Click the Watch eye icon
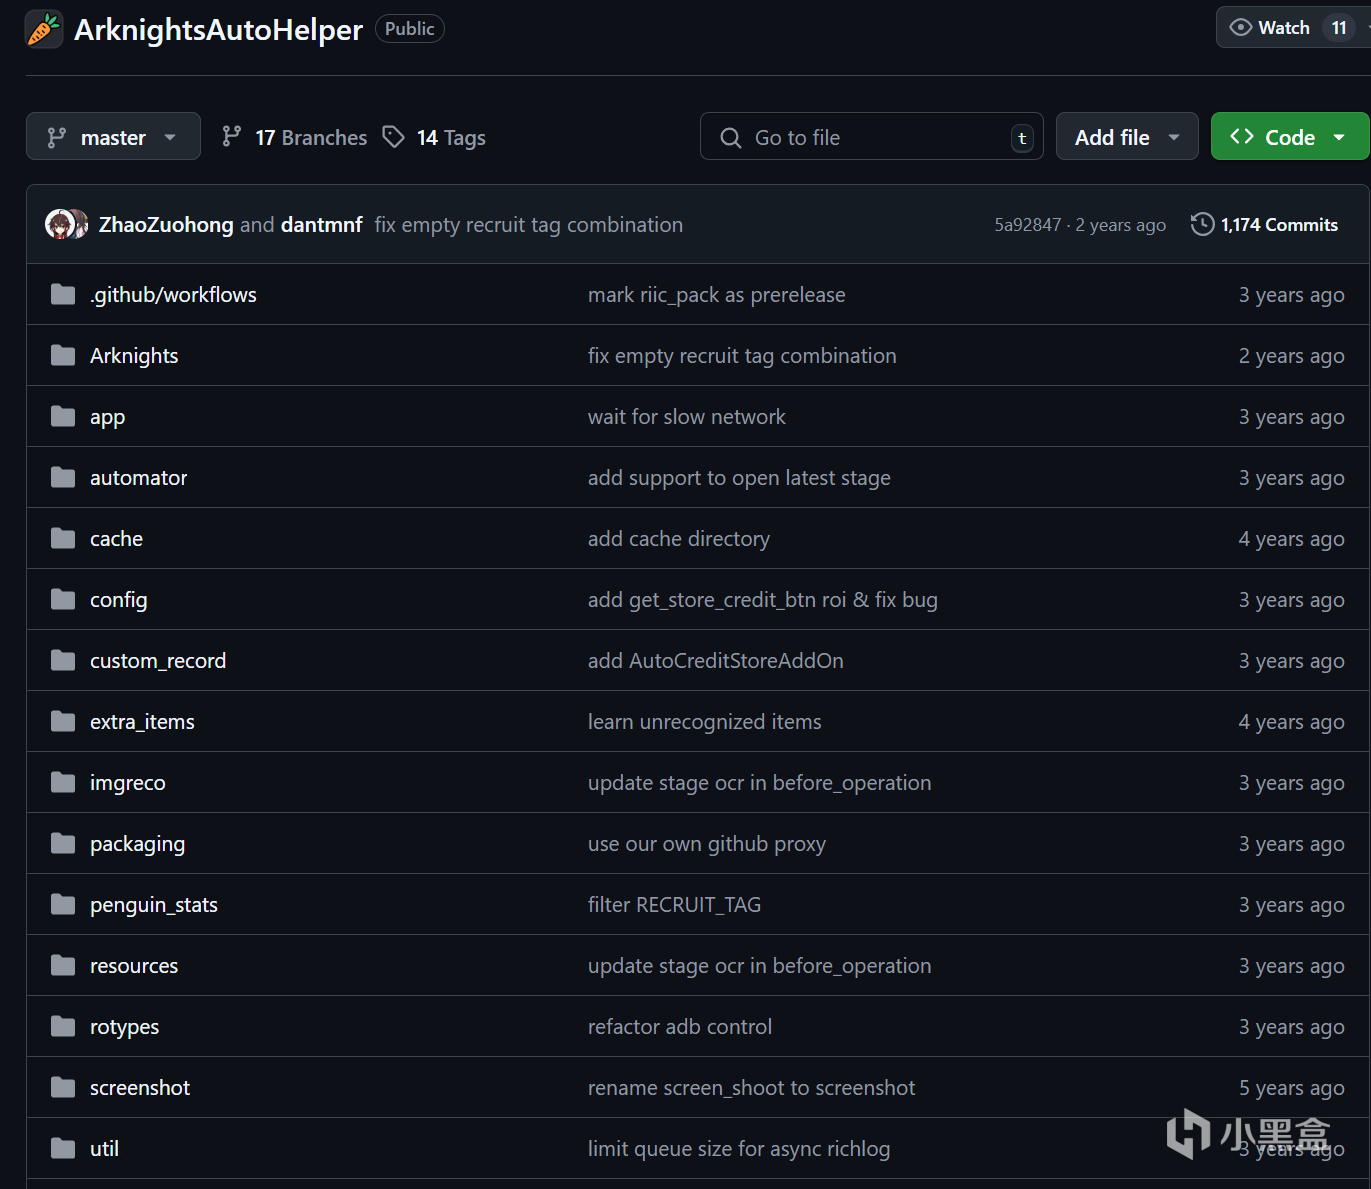This screenshot has height=1189, width=1371. (1240, 28)
